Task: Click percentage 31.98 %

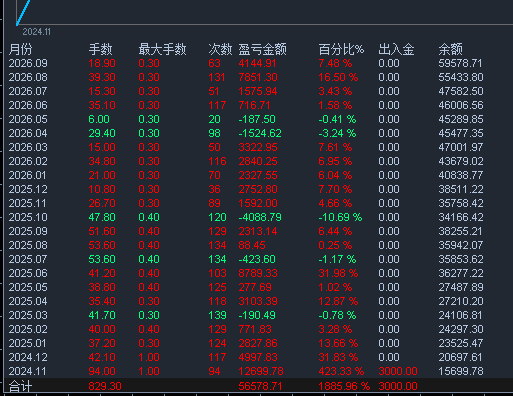Action: pos(338,273)
